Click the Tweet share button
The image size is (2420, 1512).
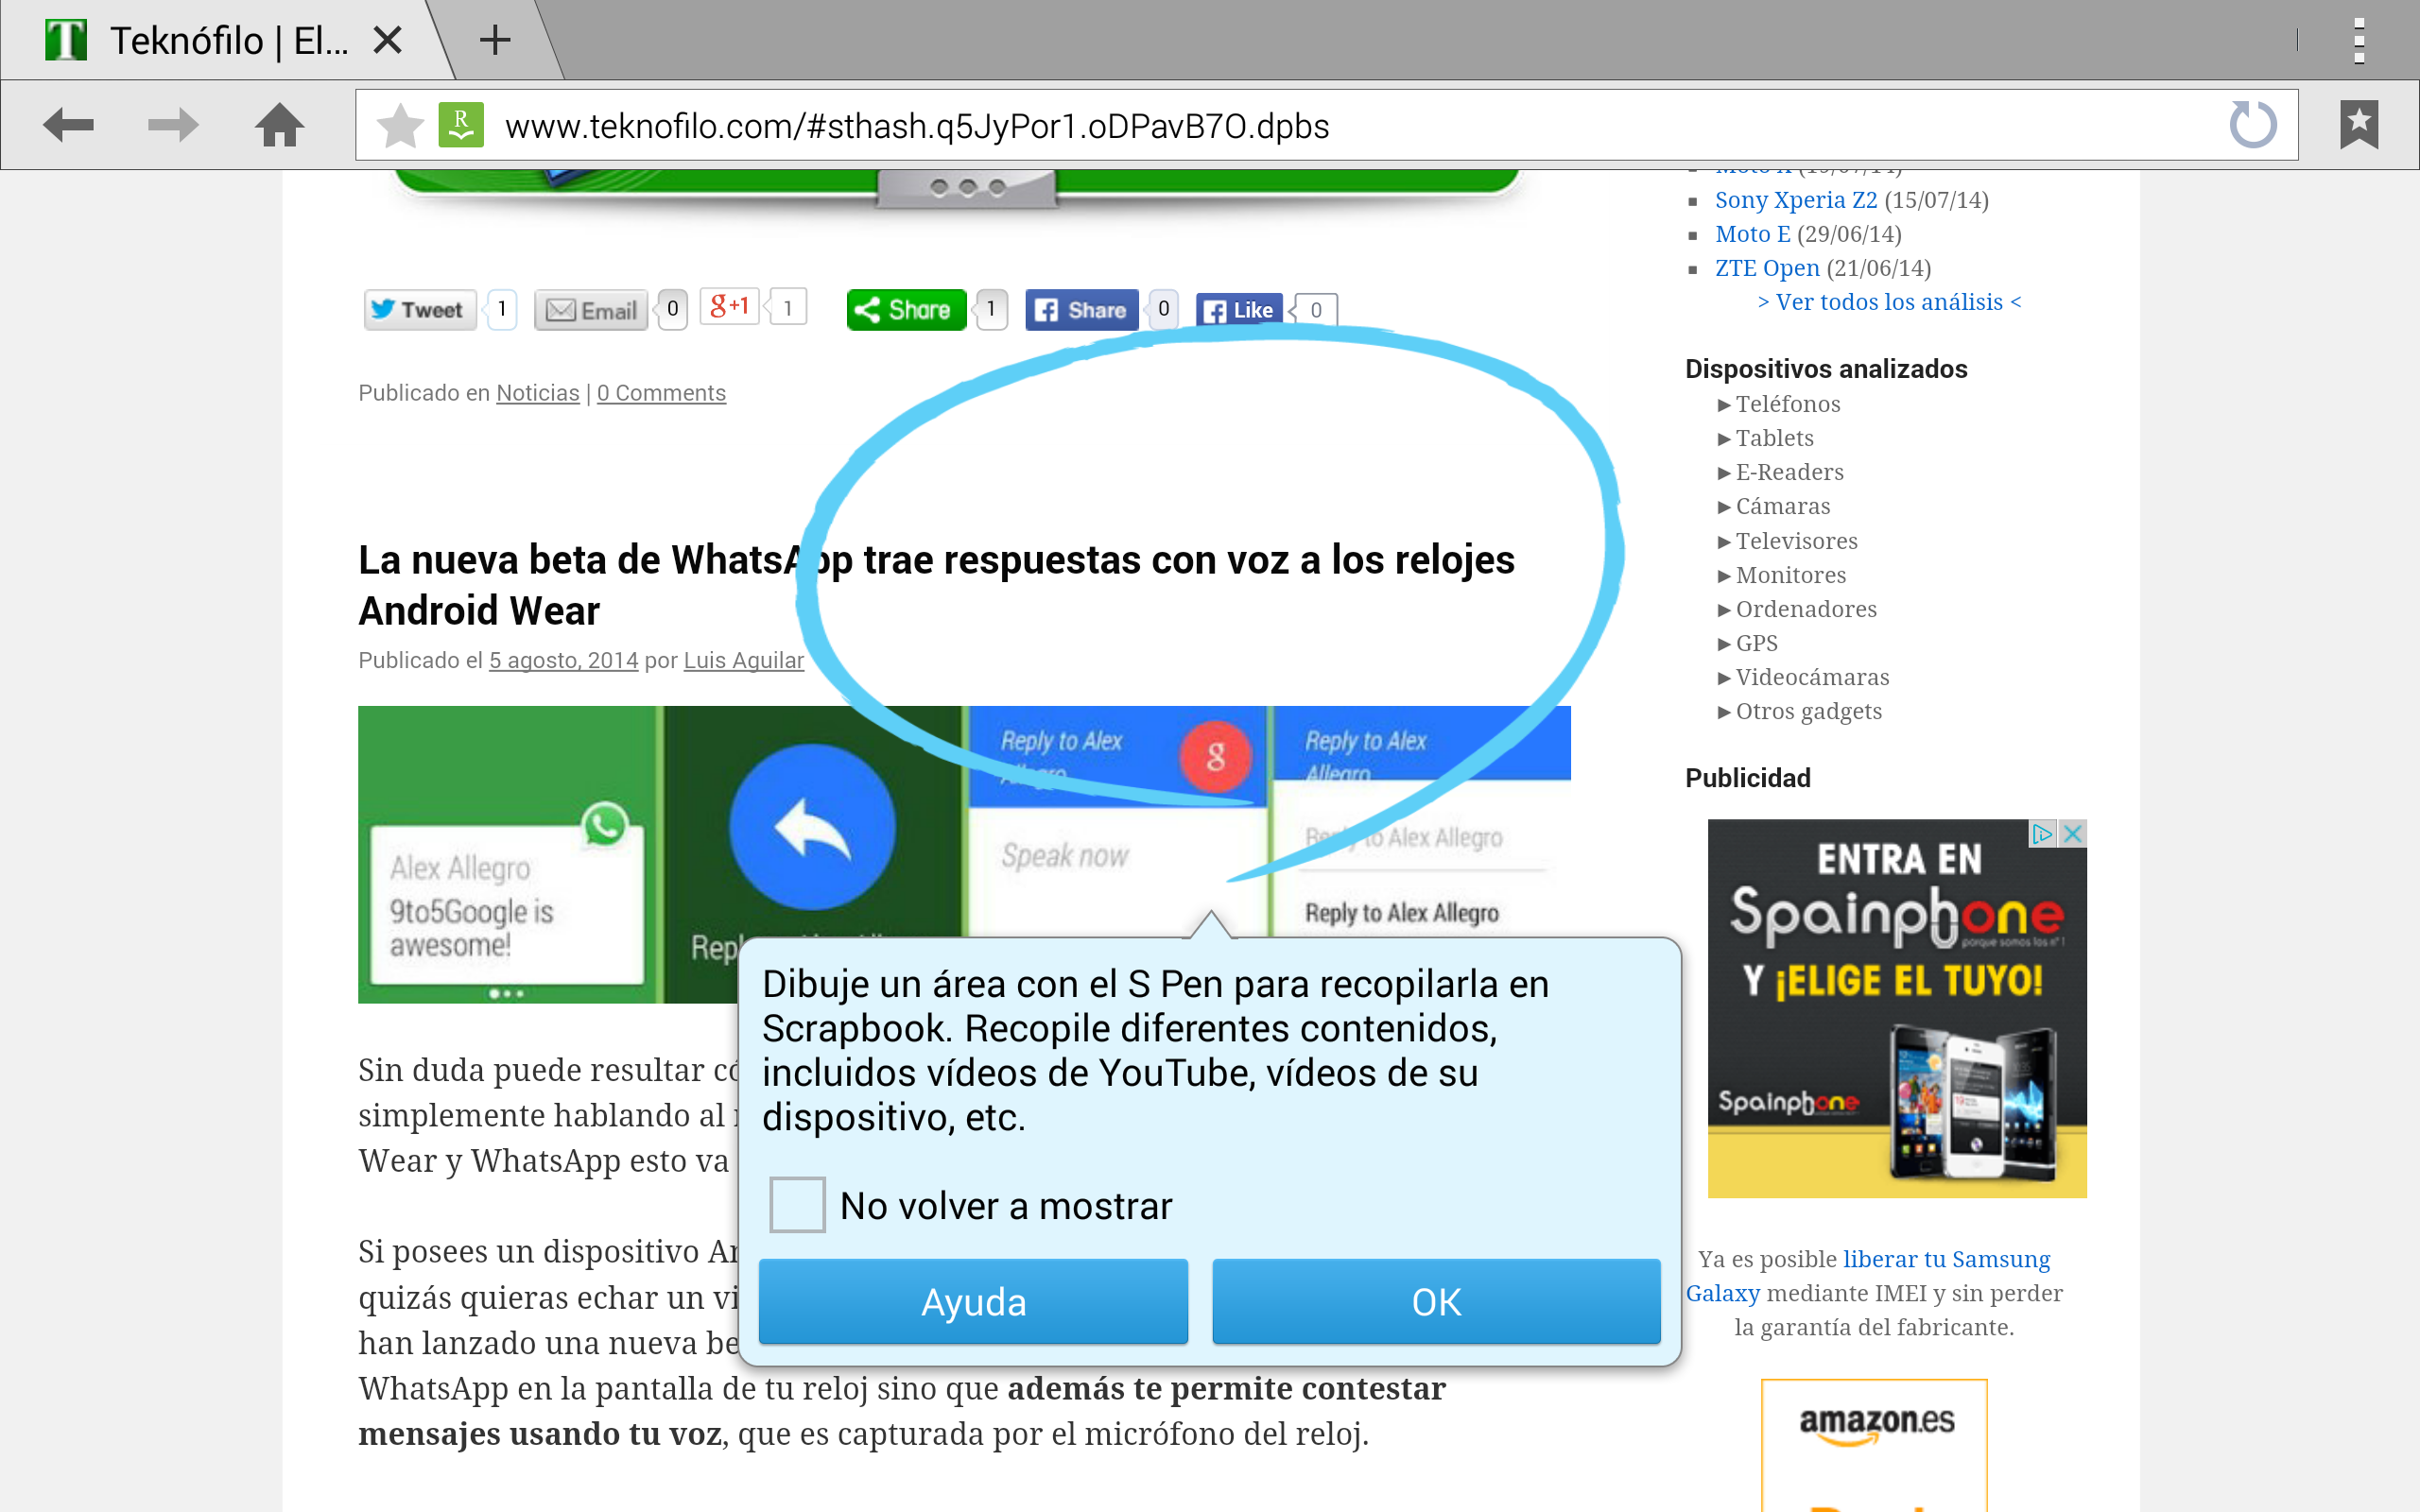click(x=420, y=310)
